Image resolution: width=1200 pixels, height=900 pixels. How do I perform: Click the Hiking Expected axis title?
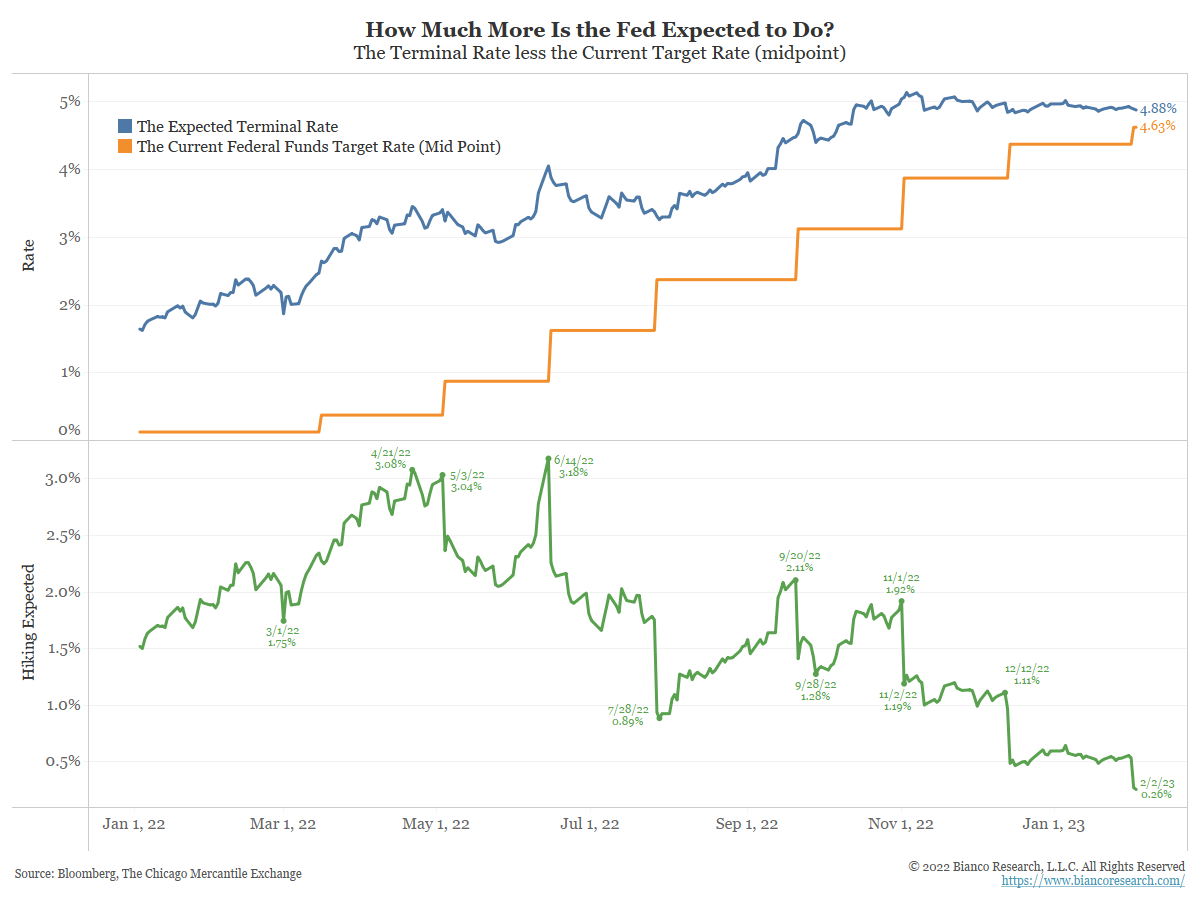pyautogui.click(x=28, y=622)
